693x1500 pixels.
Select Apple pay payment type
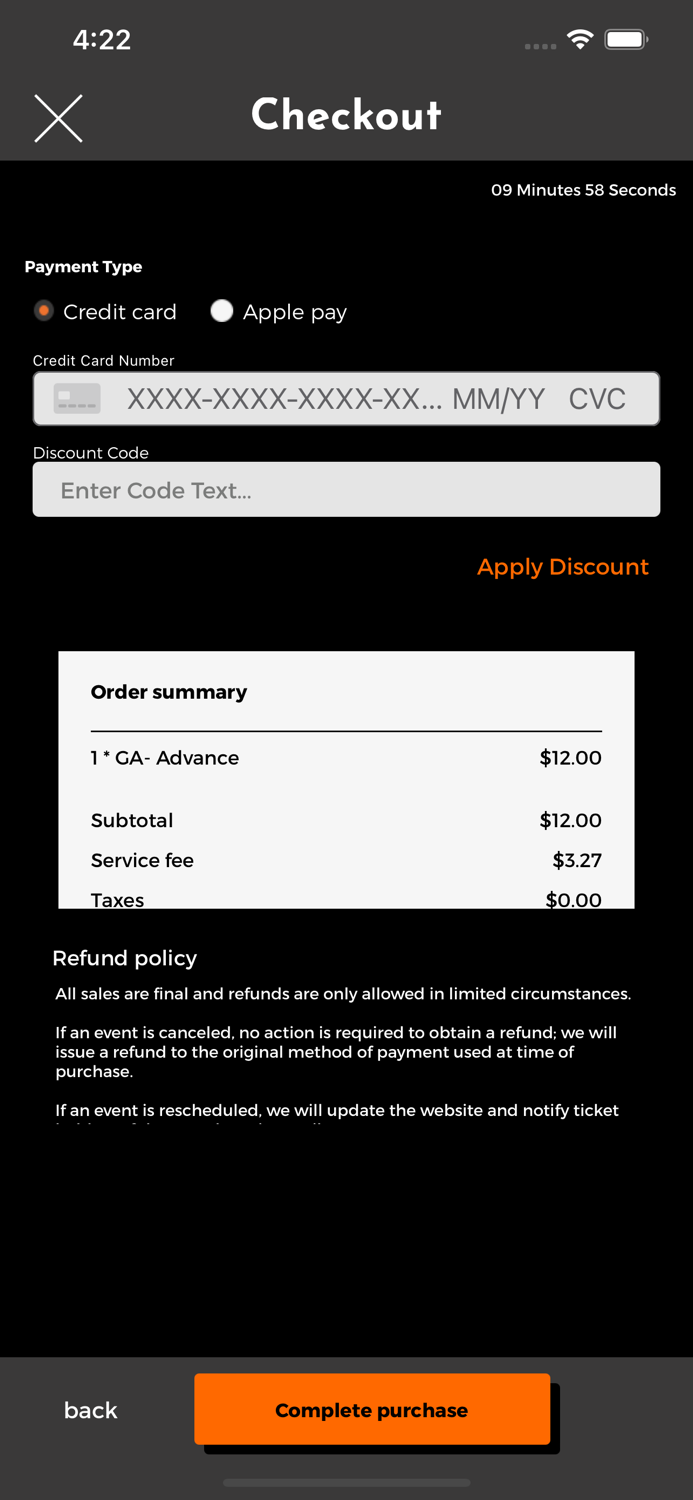coord(222,311)
